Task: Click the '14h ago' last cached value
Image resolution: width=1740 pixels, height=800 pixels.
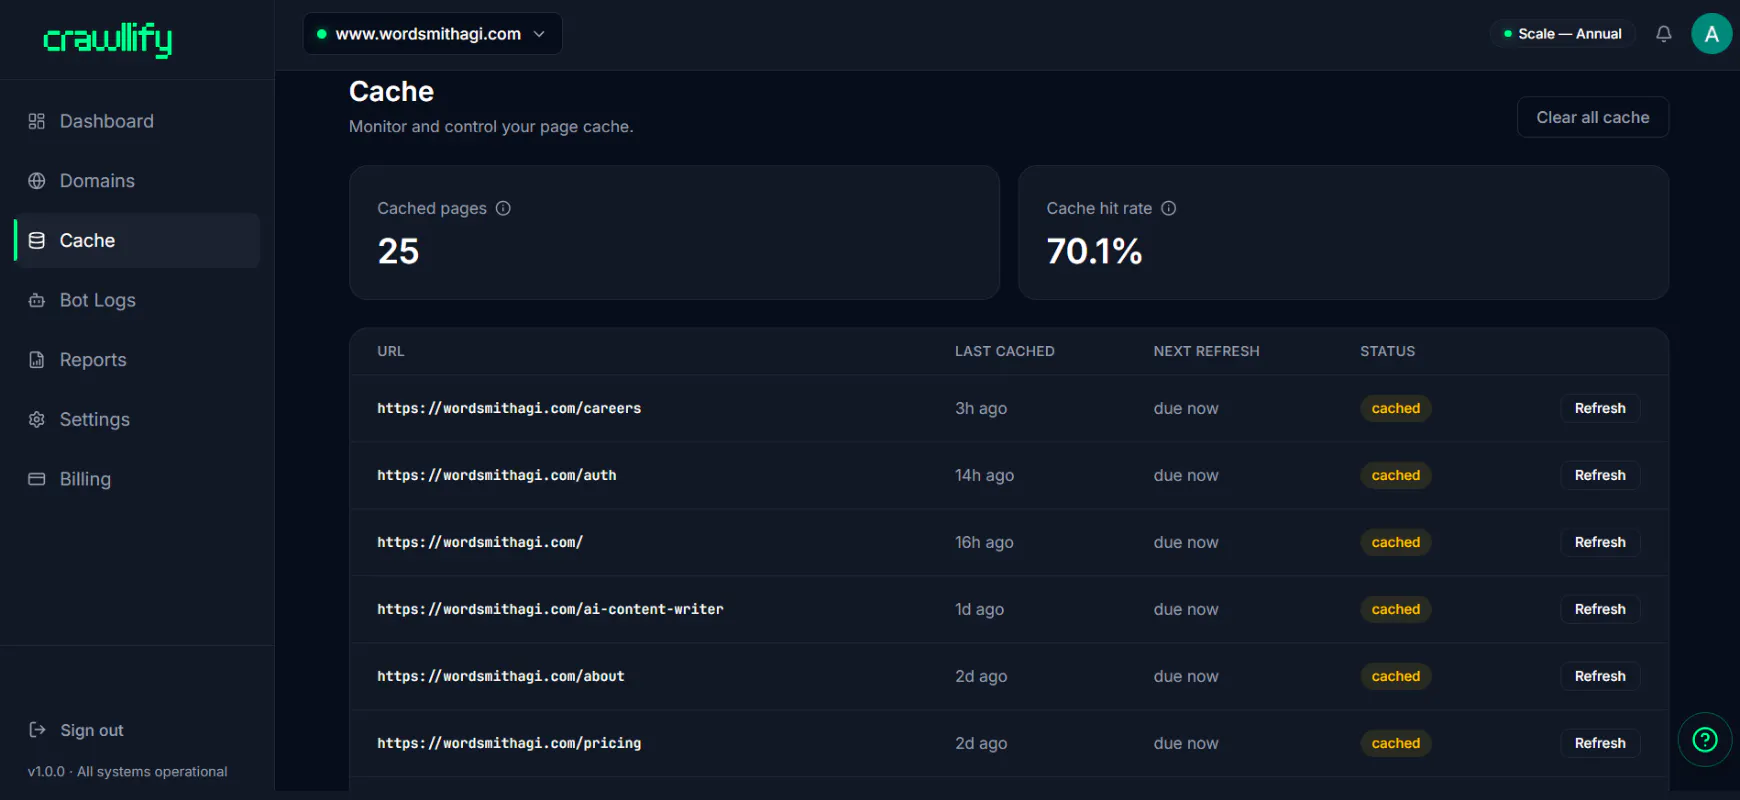Action: pos(985,475)
